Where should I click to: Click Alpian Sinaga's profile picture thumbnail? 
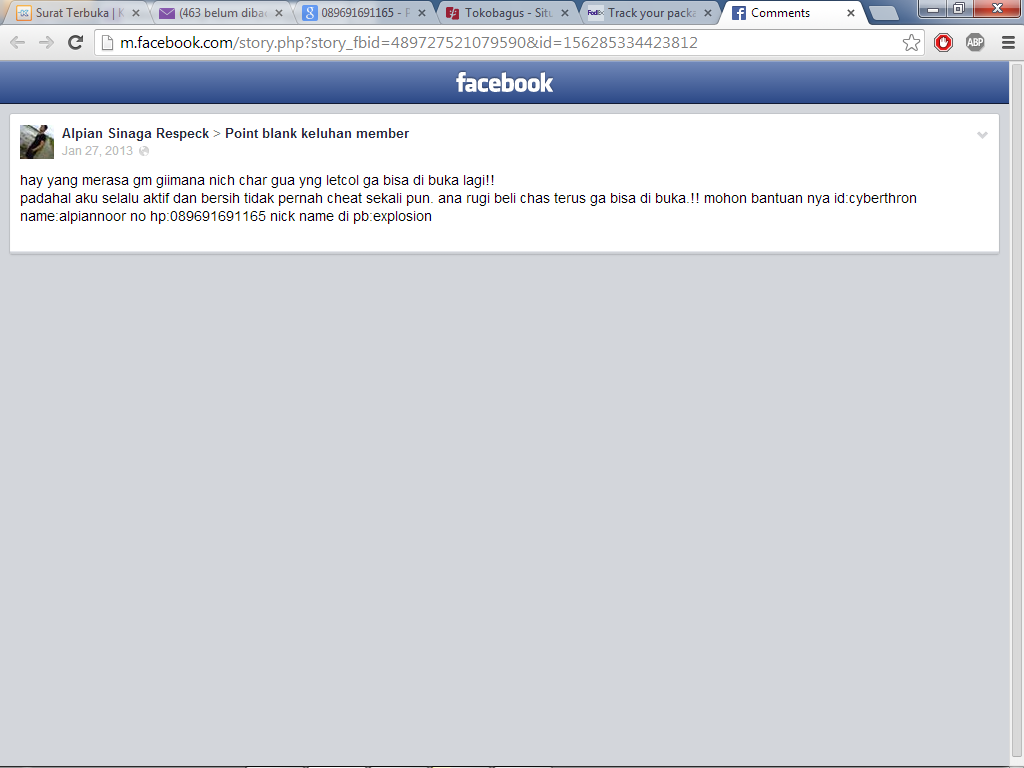37,142
